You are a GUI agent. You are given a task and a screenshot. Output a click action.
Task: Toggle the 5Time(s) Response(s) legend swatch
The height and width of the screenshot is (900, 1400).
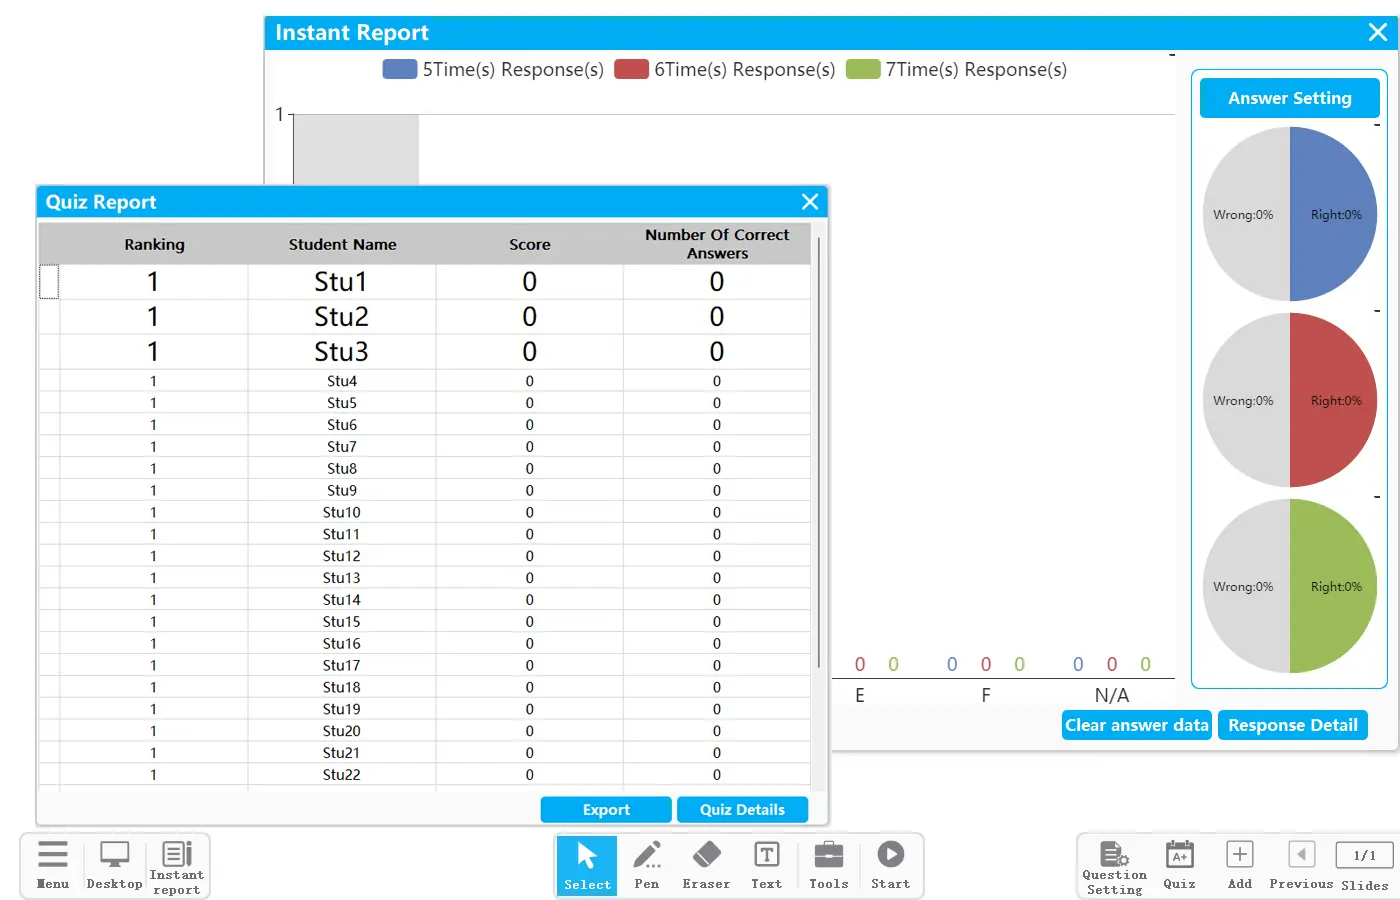click(x=400, y=69)
